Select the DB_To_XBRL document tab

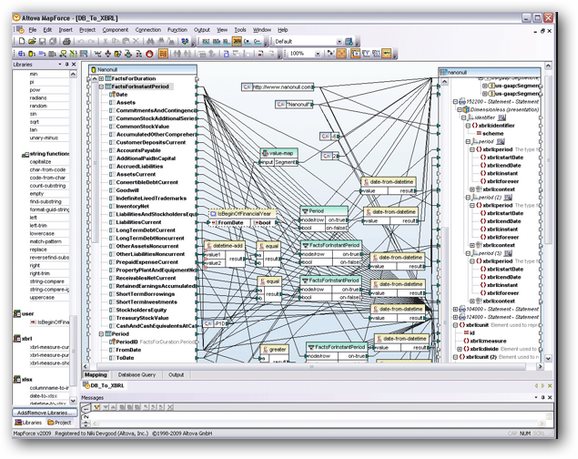[104, 386]
